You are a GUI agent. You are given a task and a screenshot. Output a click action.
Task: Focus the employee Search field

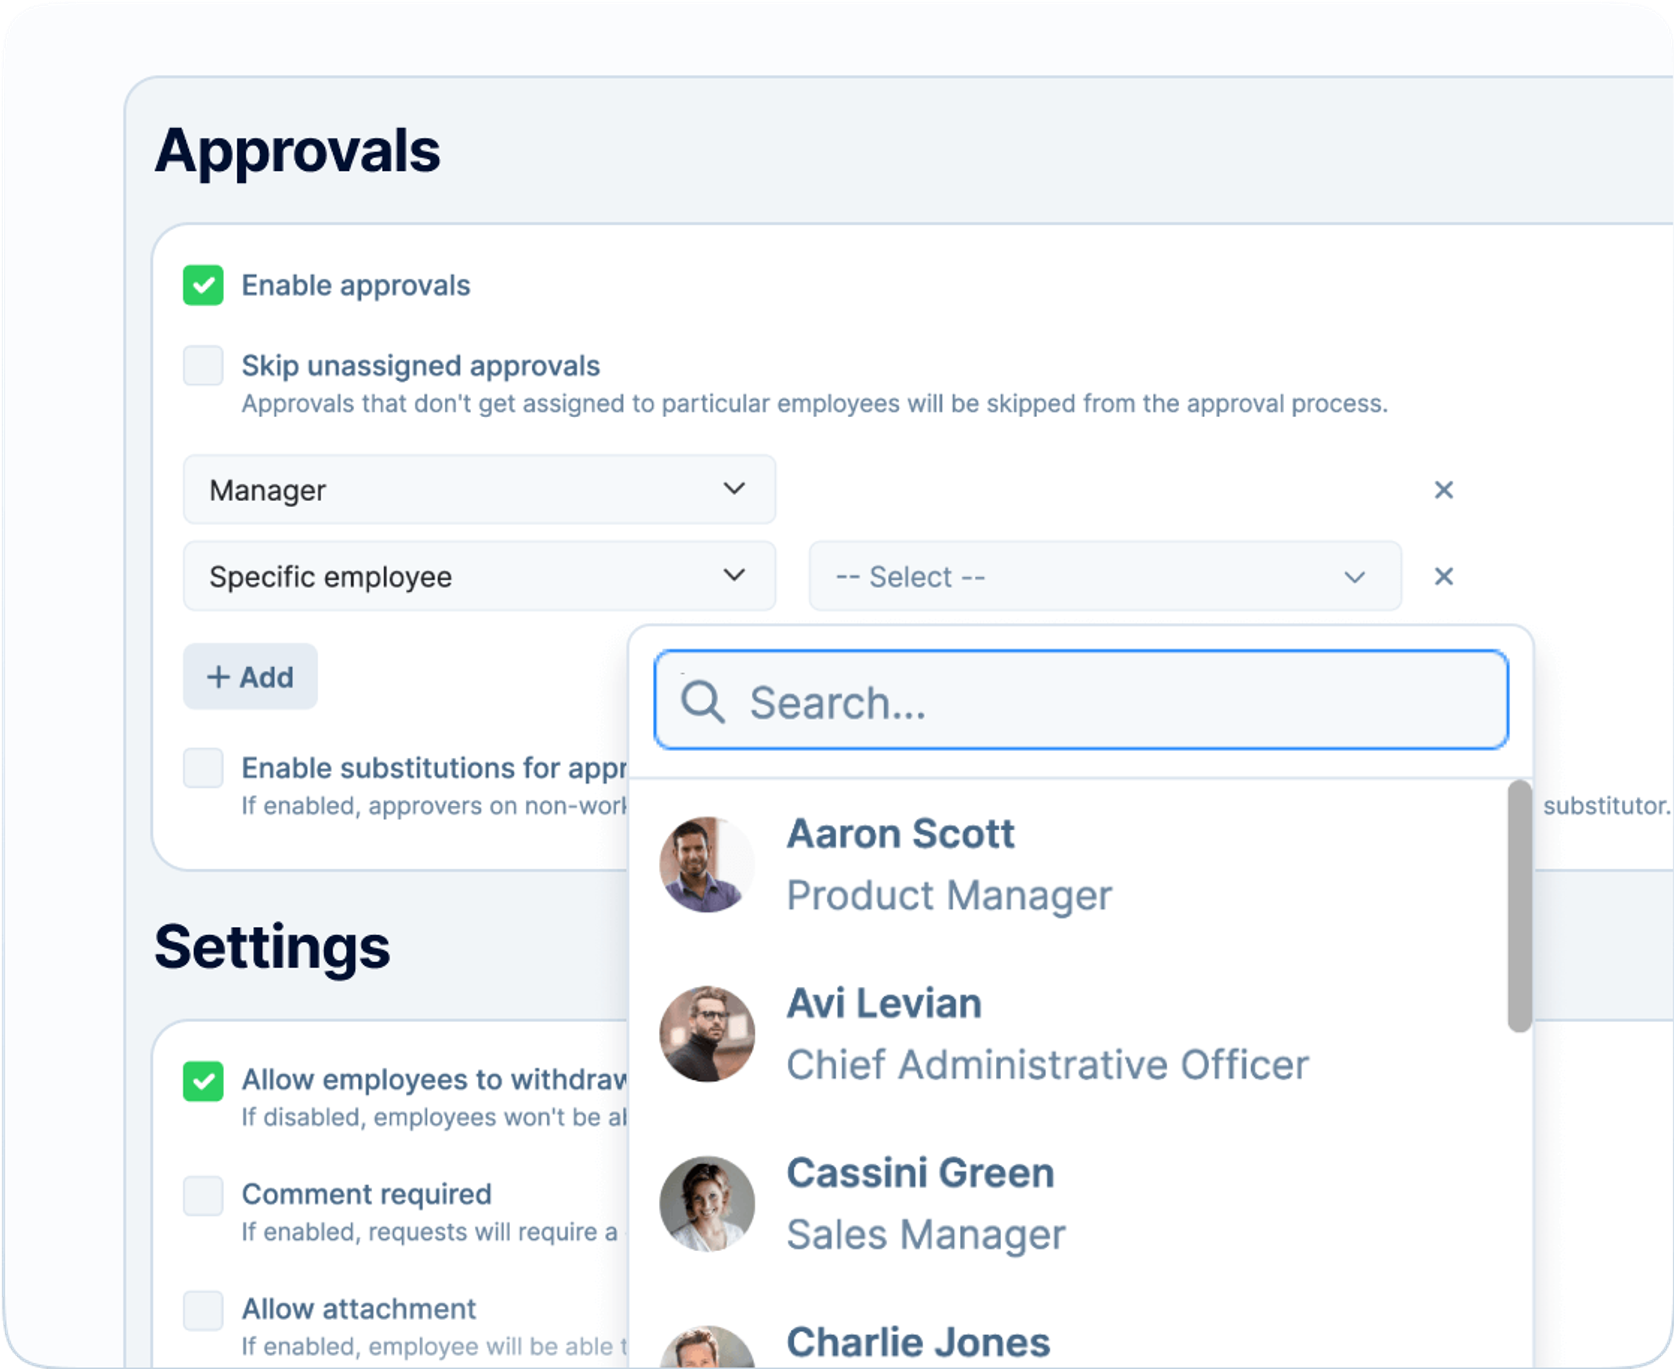[x=1081, y=700]
